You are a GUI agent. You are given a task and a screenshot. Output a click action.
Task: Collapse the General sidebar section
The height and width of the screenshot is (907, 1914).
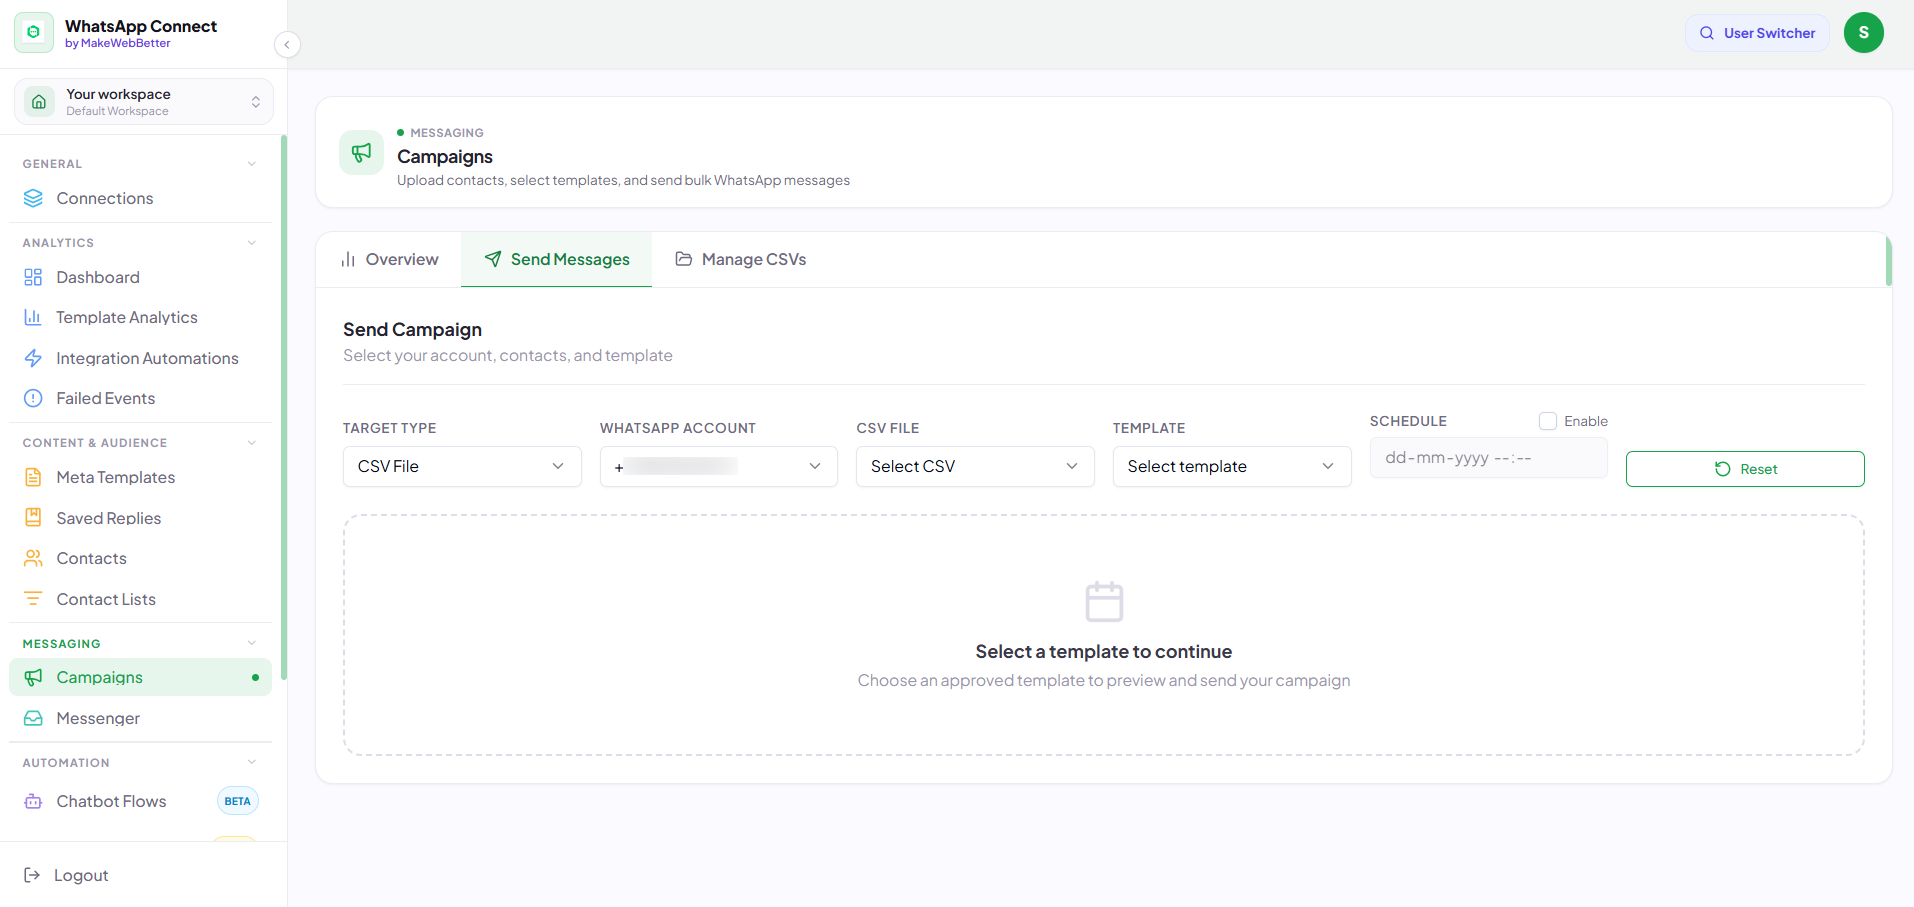coord(252,164)
